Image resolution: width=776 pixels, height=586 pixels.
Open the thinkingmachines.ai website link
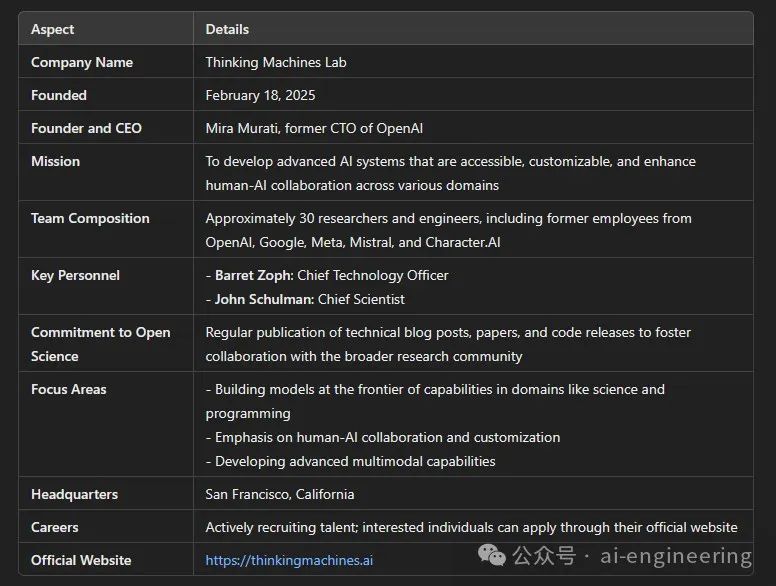[x=289, y=560]
